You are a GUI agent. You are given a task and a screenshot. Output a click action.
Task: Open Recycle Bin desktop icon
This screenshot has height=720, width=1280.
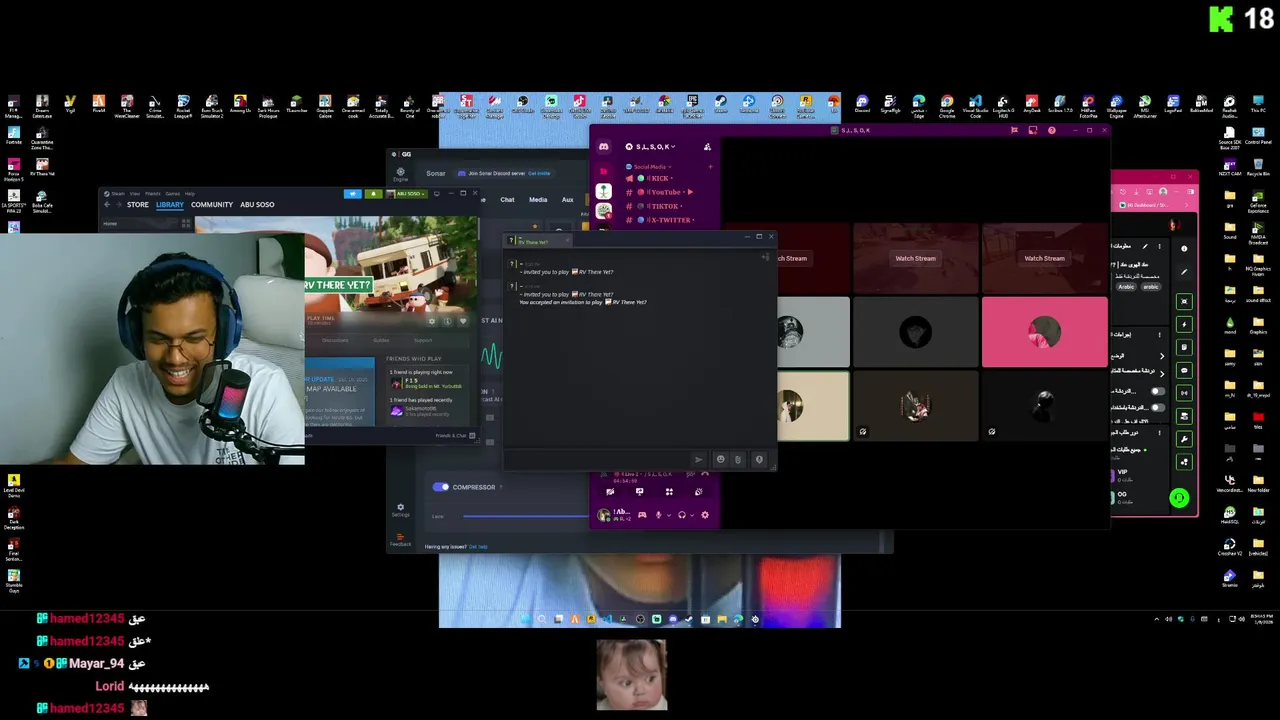[x=1258, y=167]
